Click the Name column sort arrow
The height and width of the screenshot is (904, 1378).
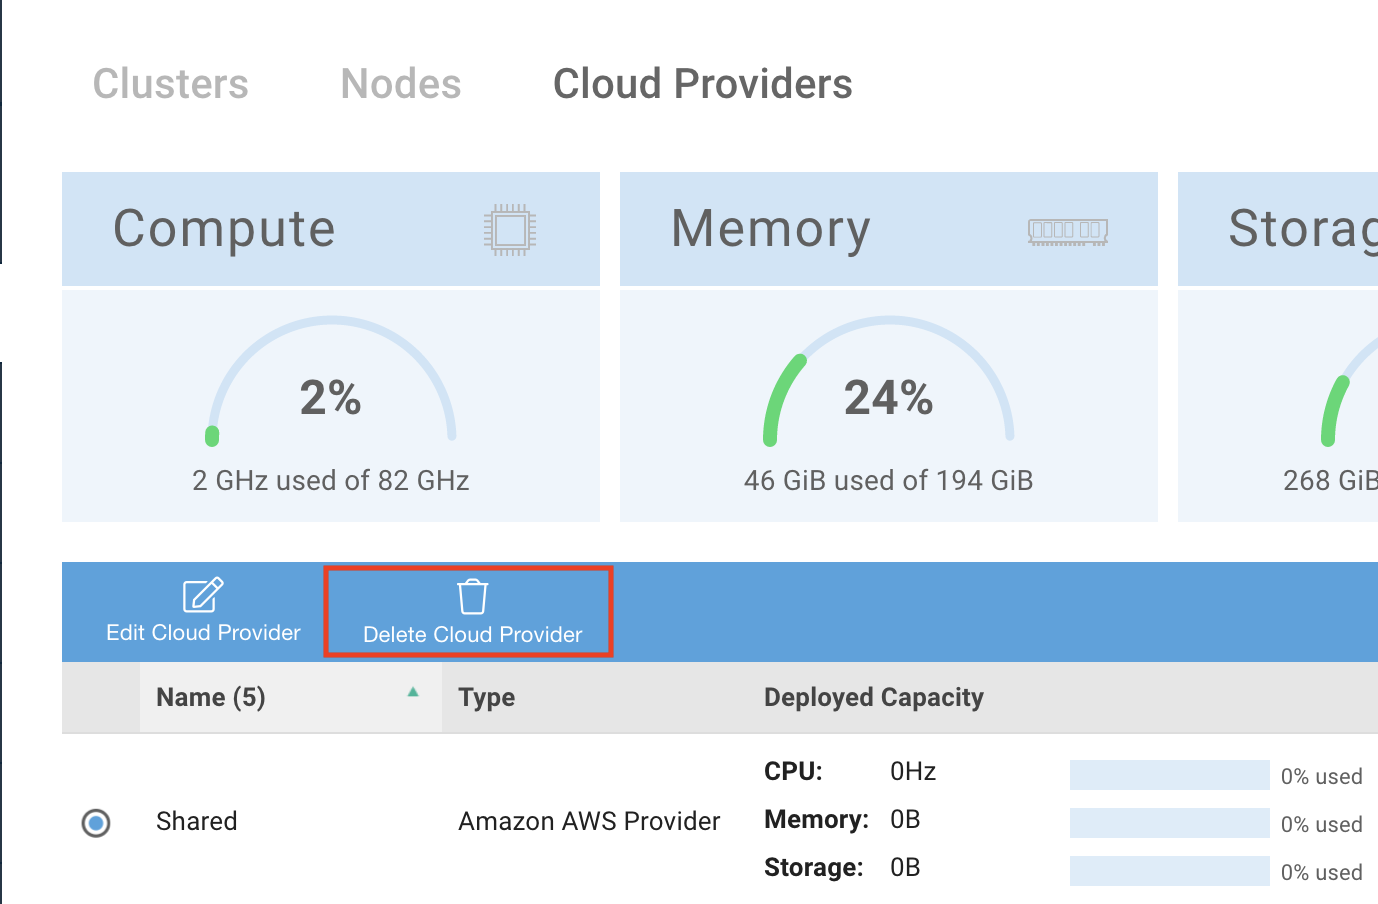tap(413, 692)
